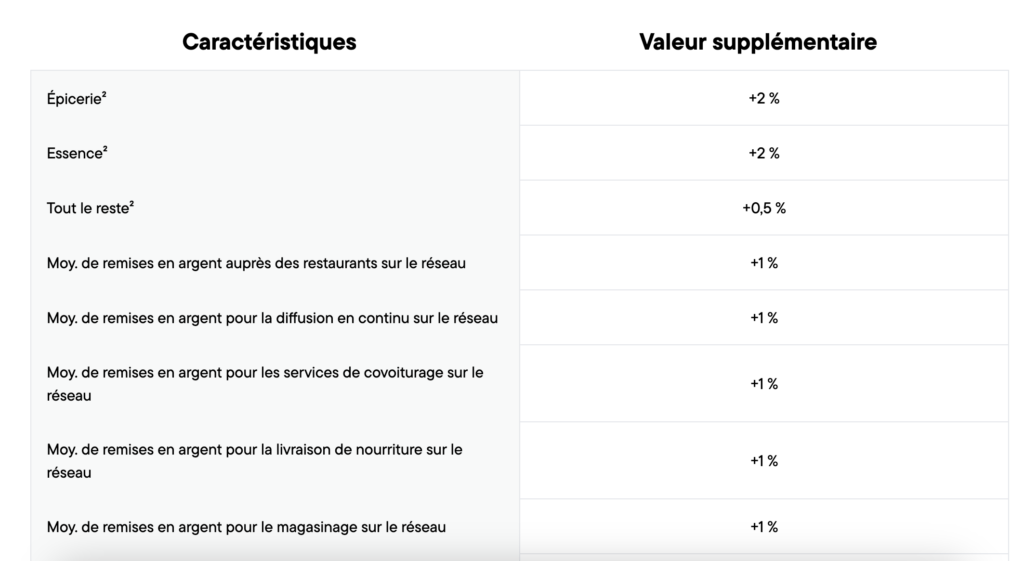
Task: Select the +1 % value for magasinage
Action: (x=764, y=526)
